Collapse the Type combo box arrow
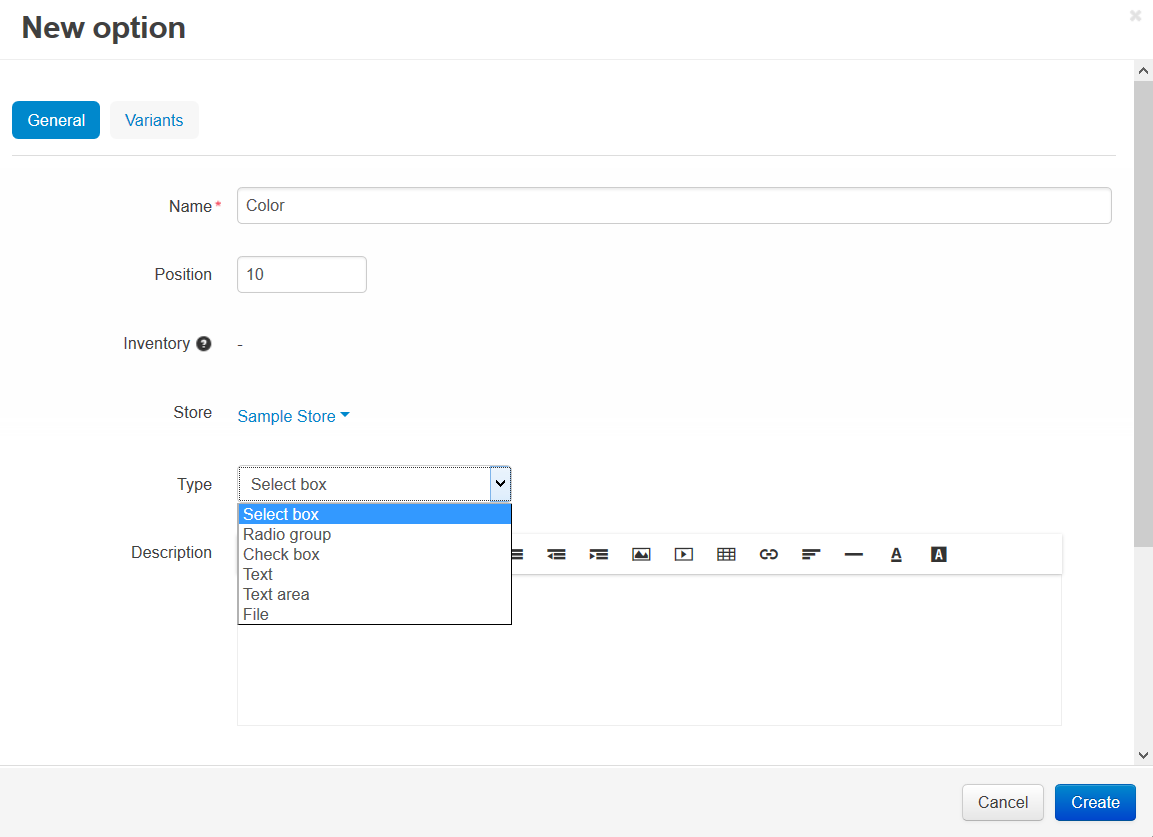The height and width of the screenshot is (837, 1153). click(500, 484)
